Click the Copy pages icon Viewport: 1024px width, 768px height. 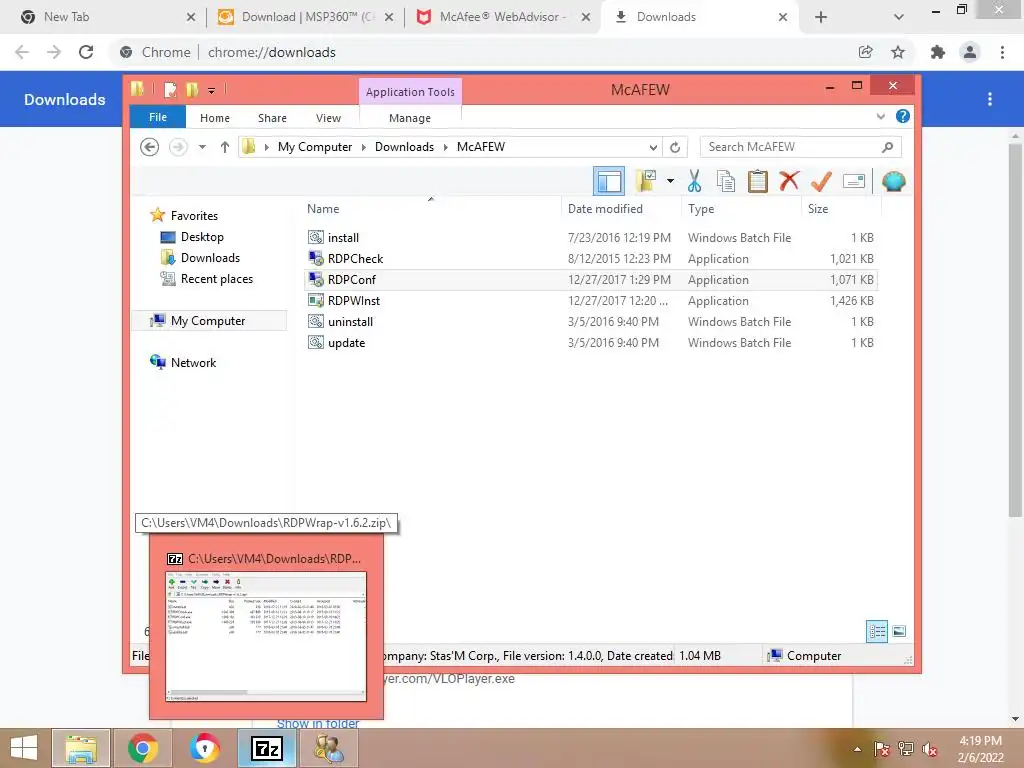tap(726, 181)
